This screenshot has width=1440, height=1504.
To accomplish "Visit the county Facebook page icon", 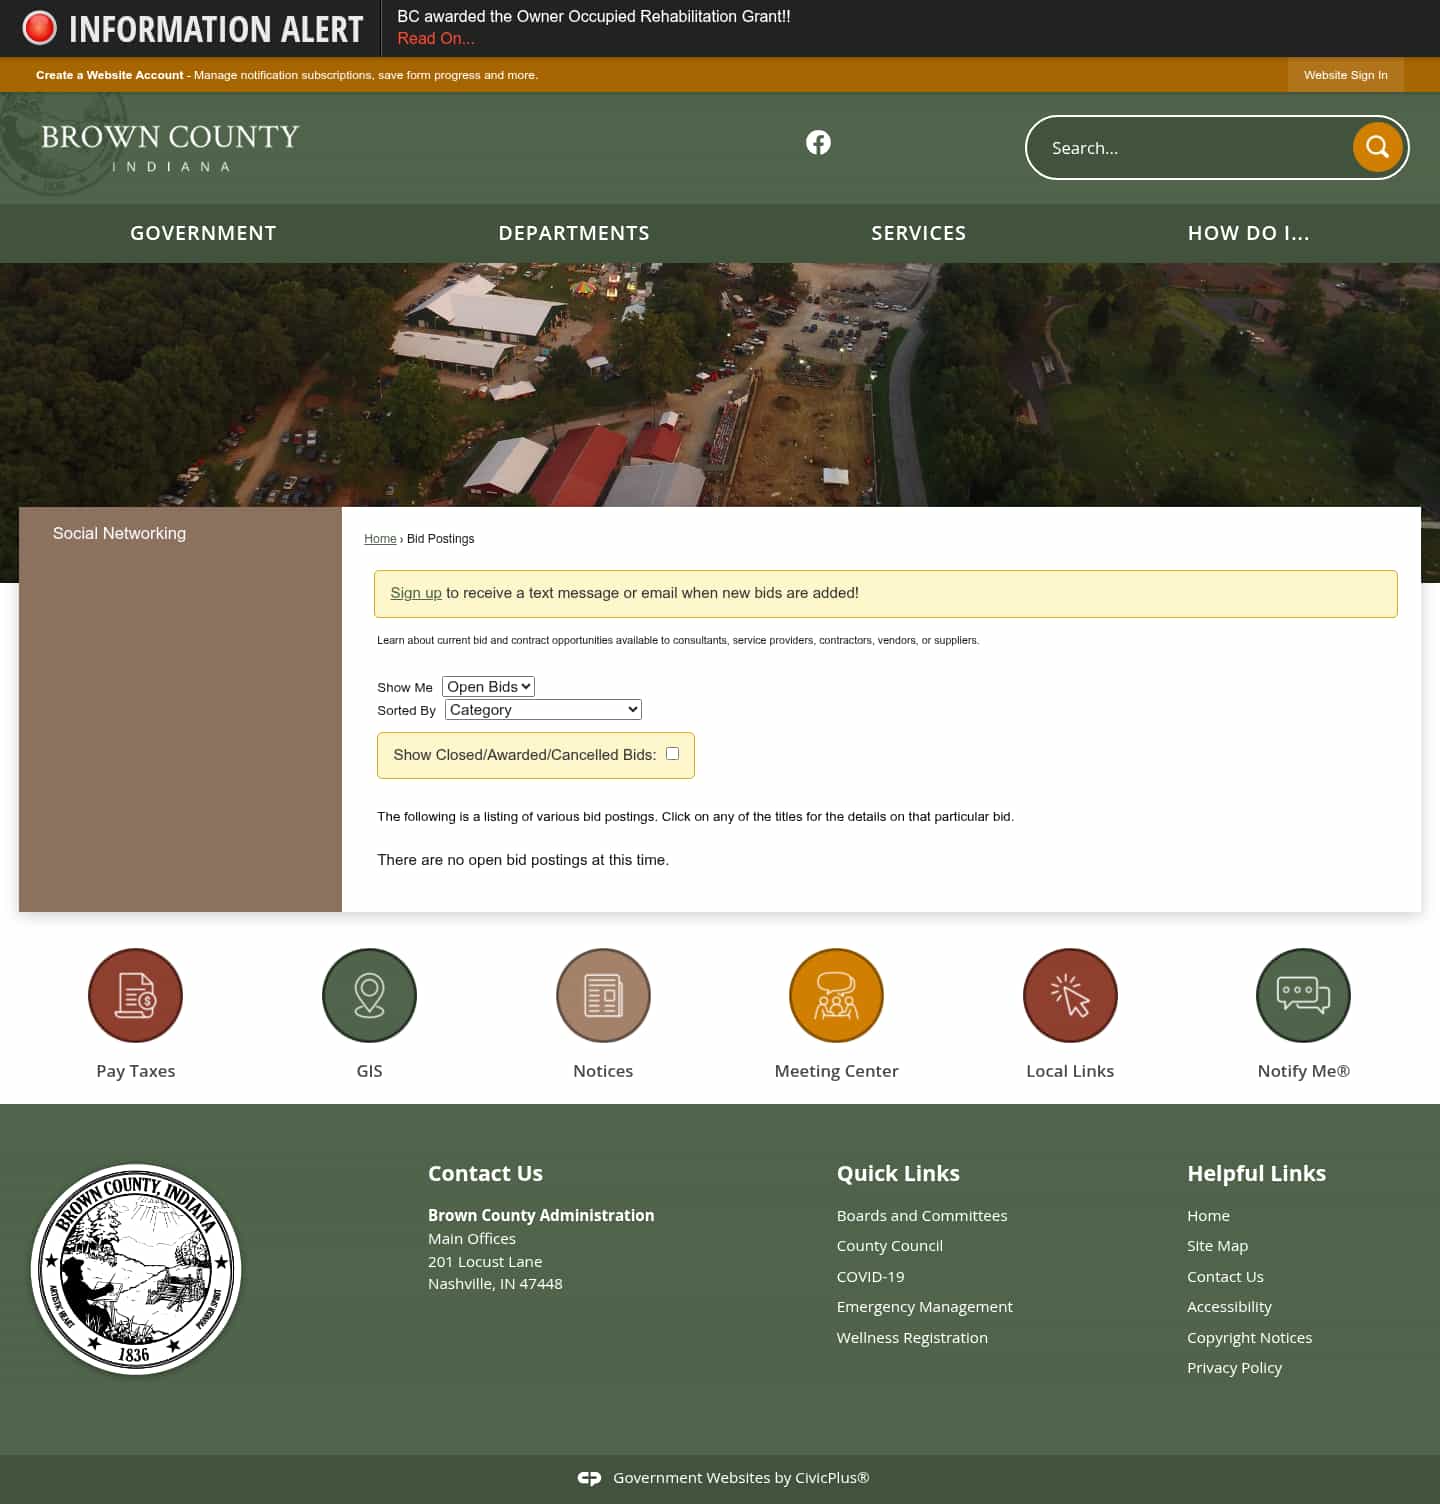I will (818, 142).
